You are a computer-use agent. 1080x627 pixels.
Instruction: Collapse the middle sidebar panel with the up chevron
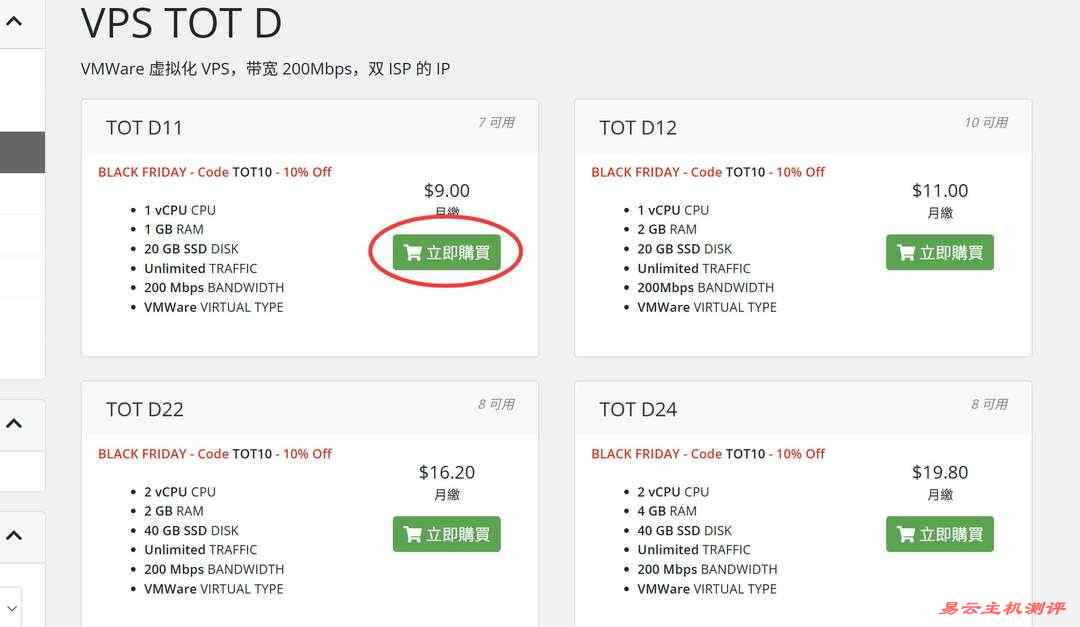click(14, 424)
